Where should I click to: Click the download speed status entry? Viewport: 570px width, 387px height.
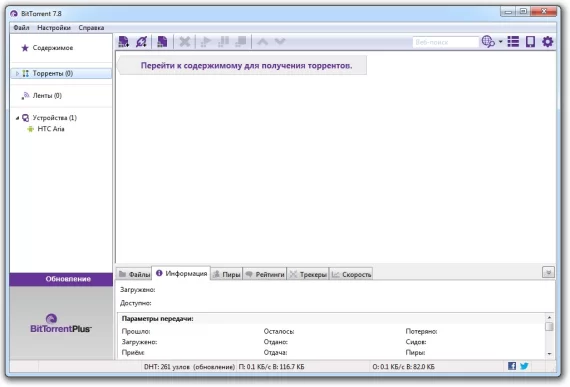tap(272, 367)
